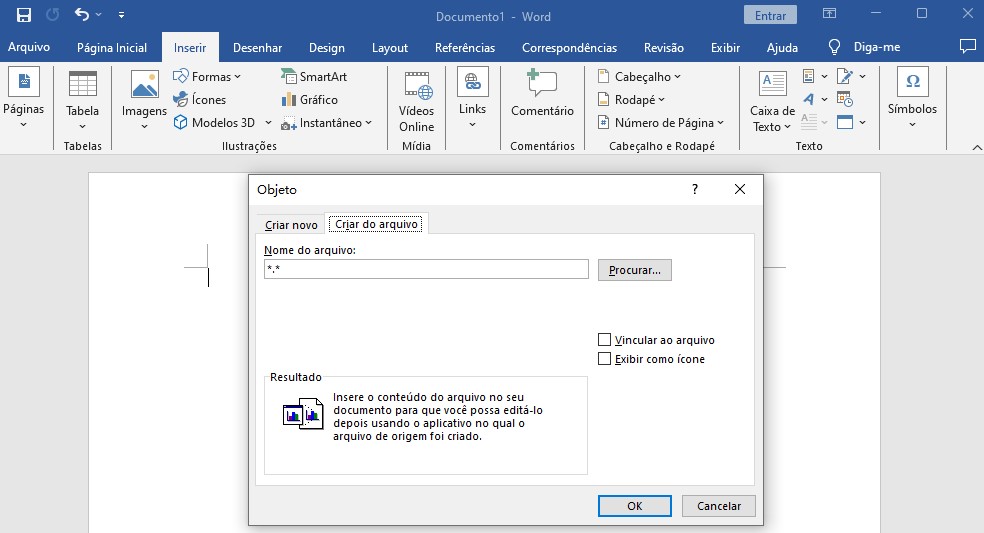Switch to the Criar novo tab
984x533 pixels.
pos(291,225)
